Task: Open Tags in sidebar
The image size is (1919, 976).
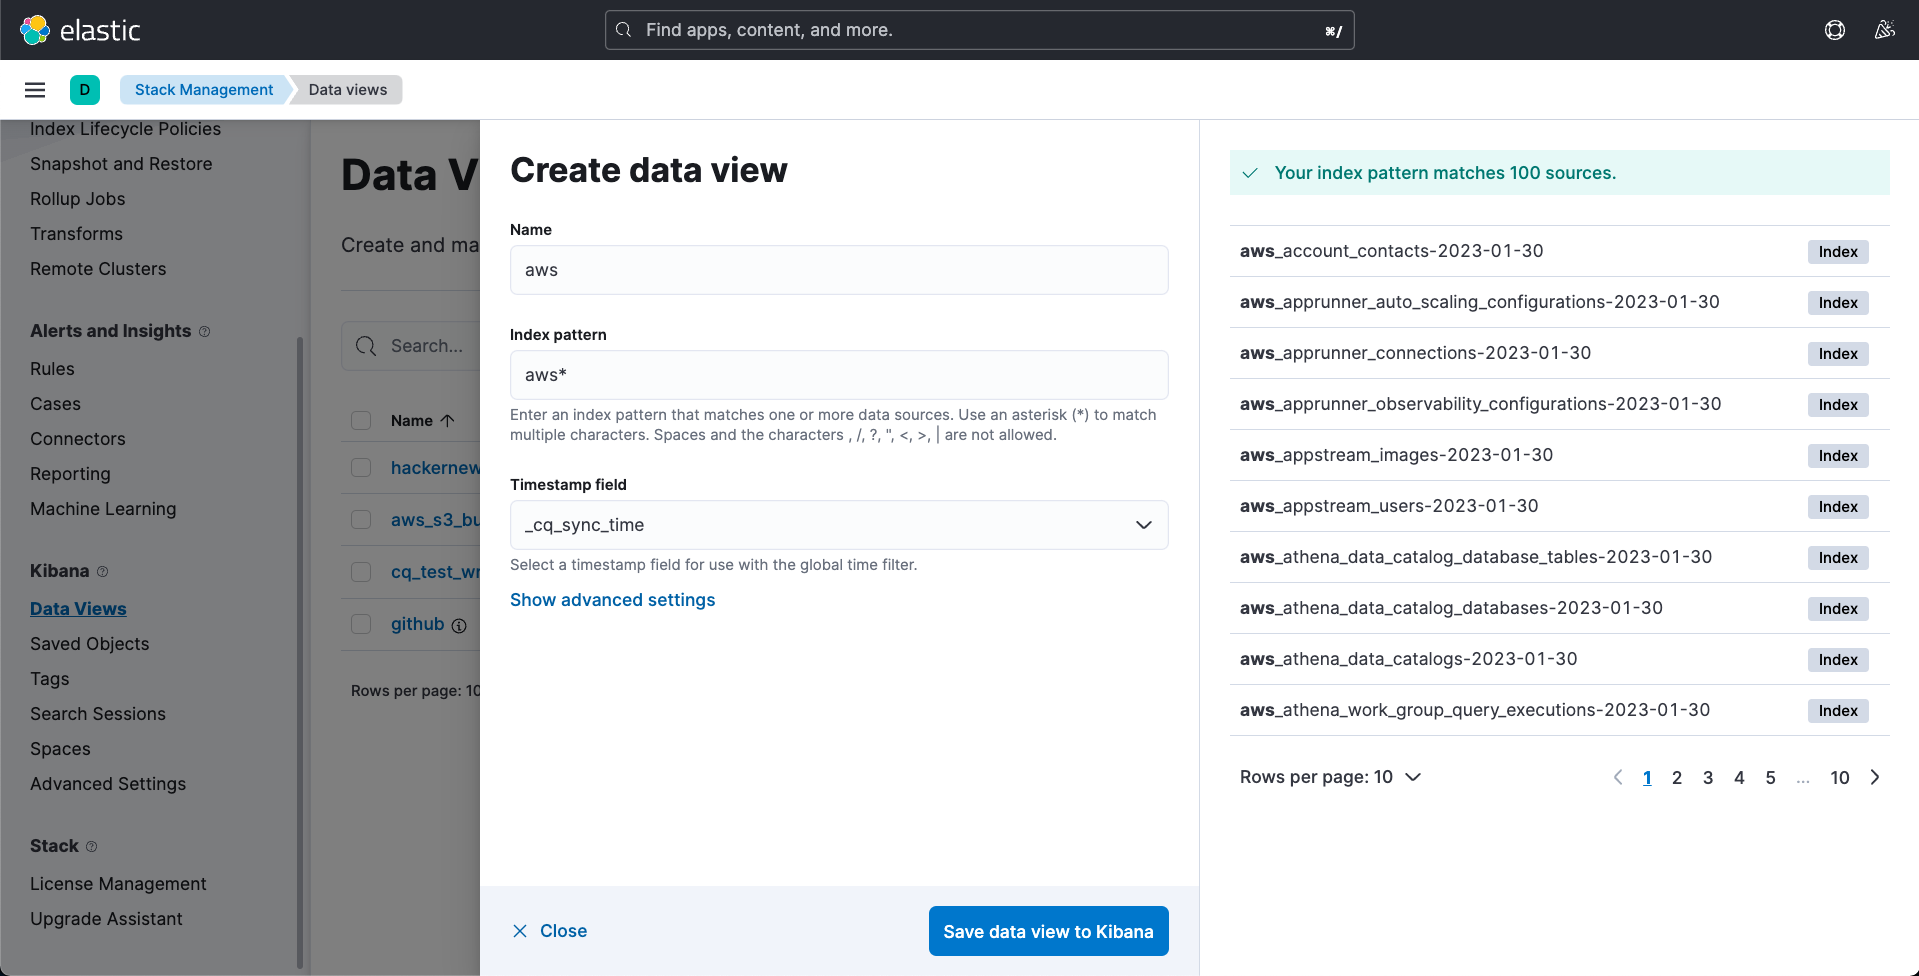Action: tap(50, 679)
